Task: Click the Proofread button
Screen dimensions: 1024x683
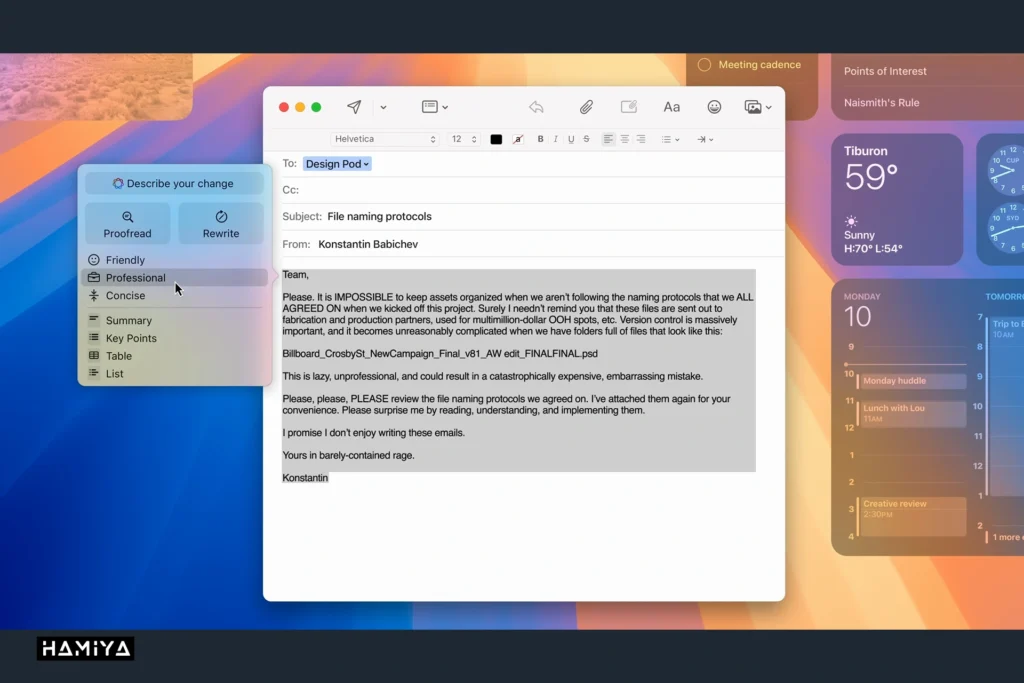Action: 128,223
